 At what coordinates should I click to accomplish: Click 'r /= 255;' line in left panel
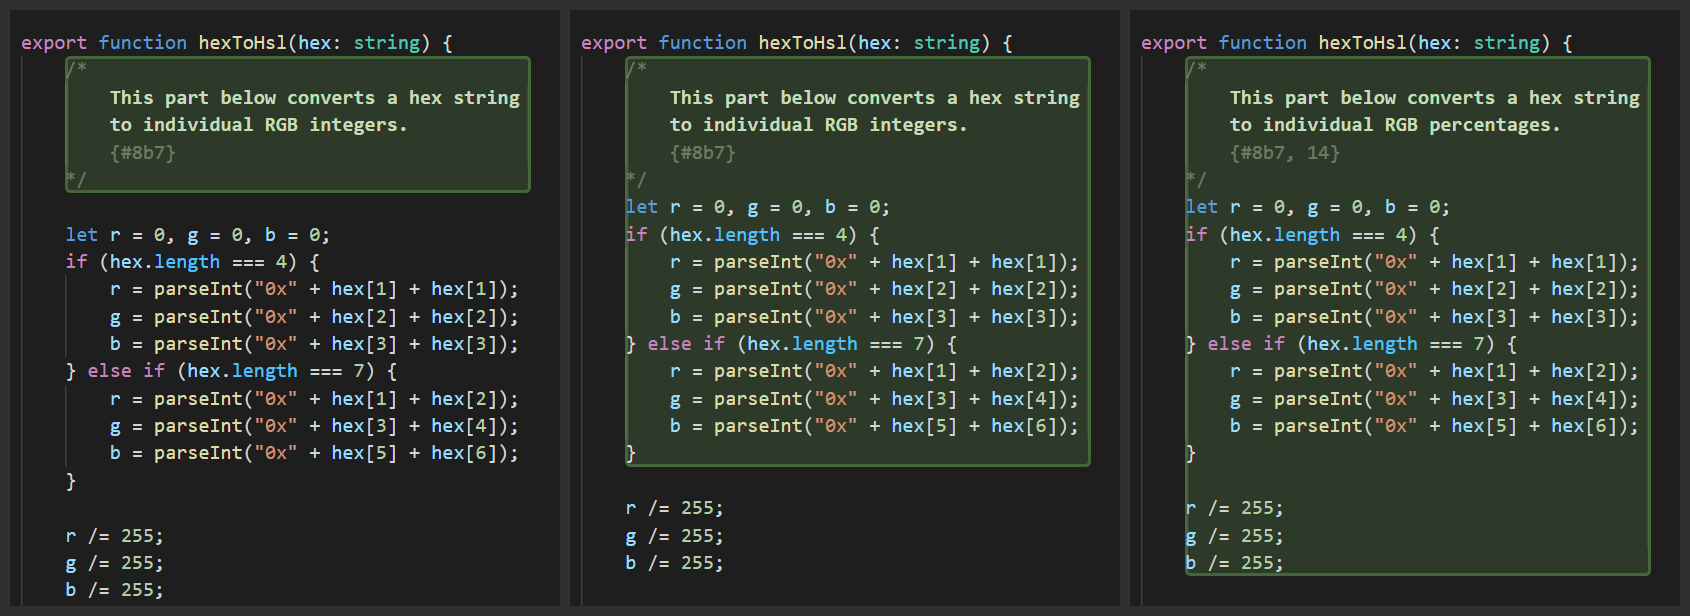click(x=115, y=536)
